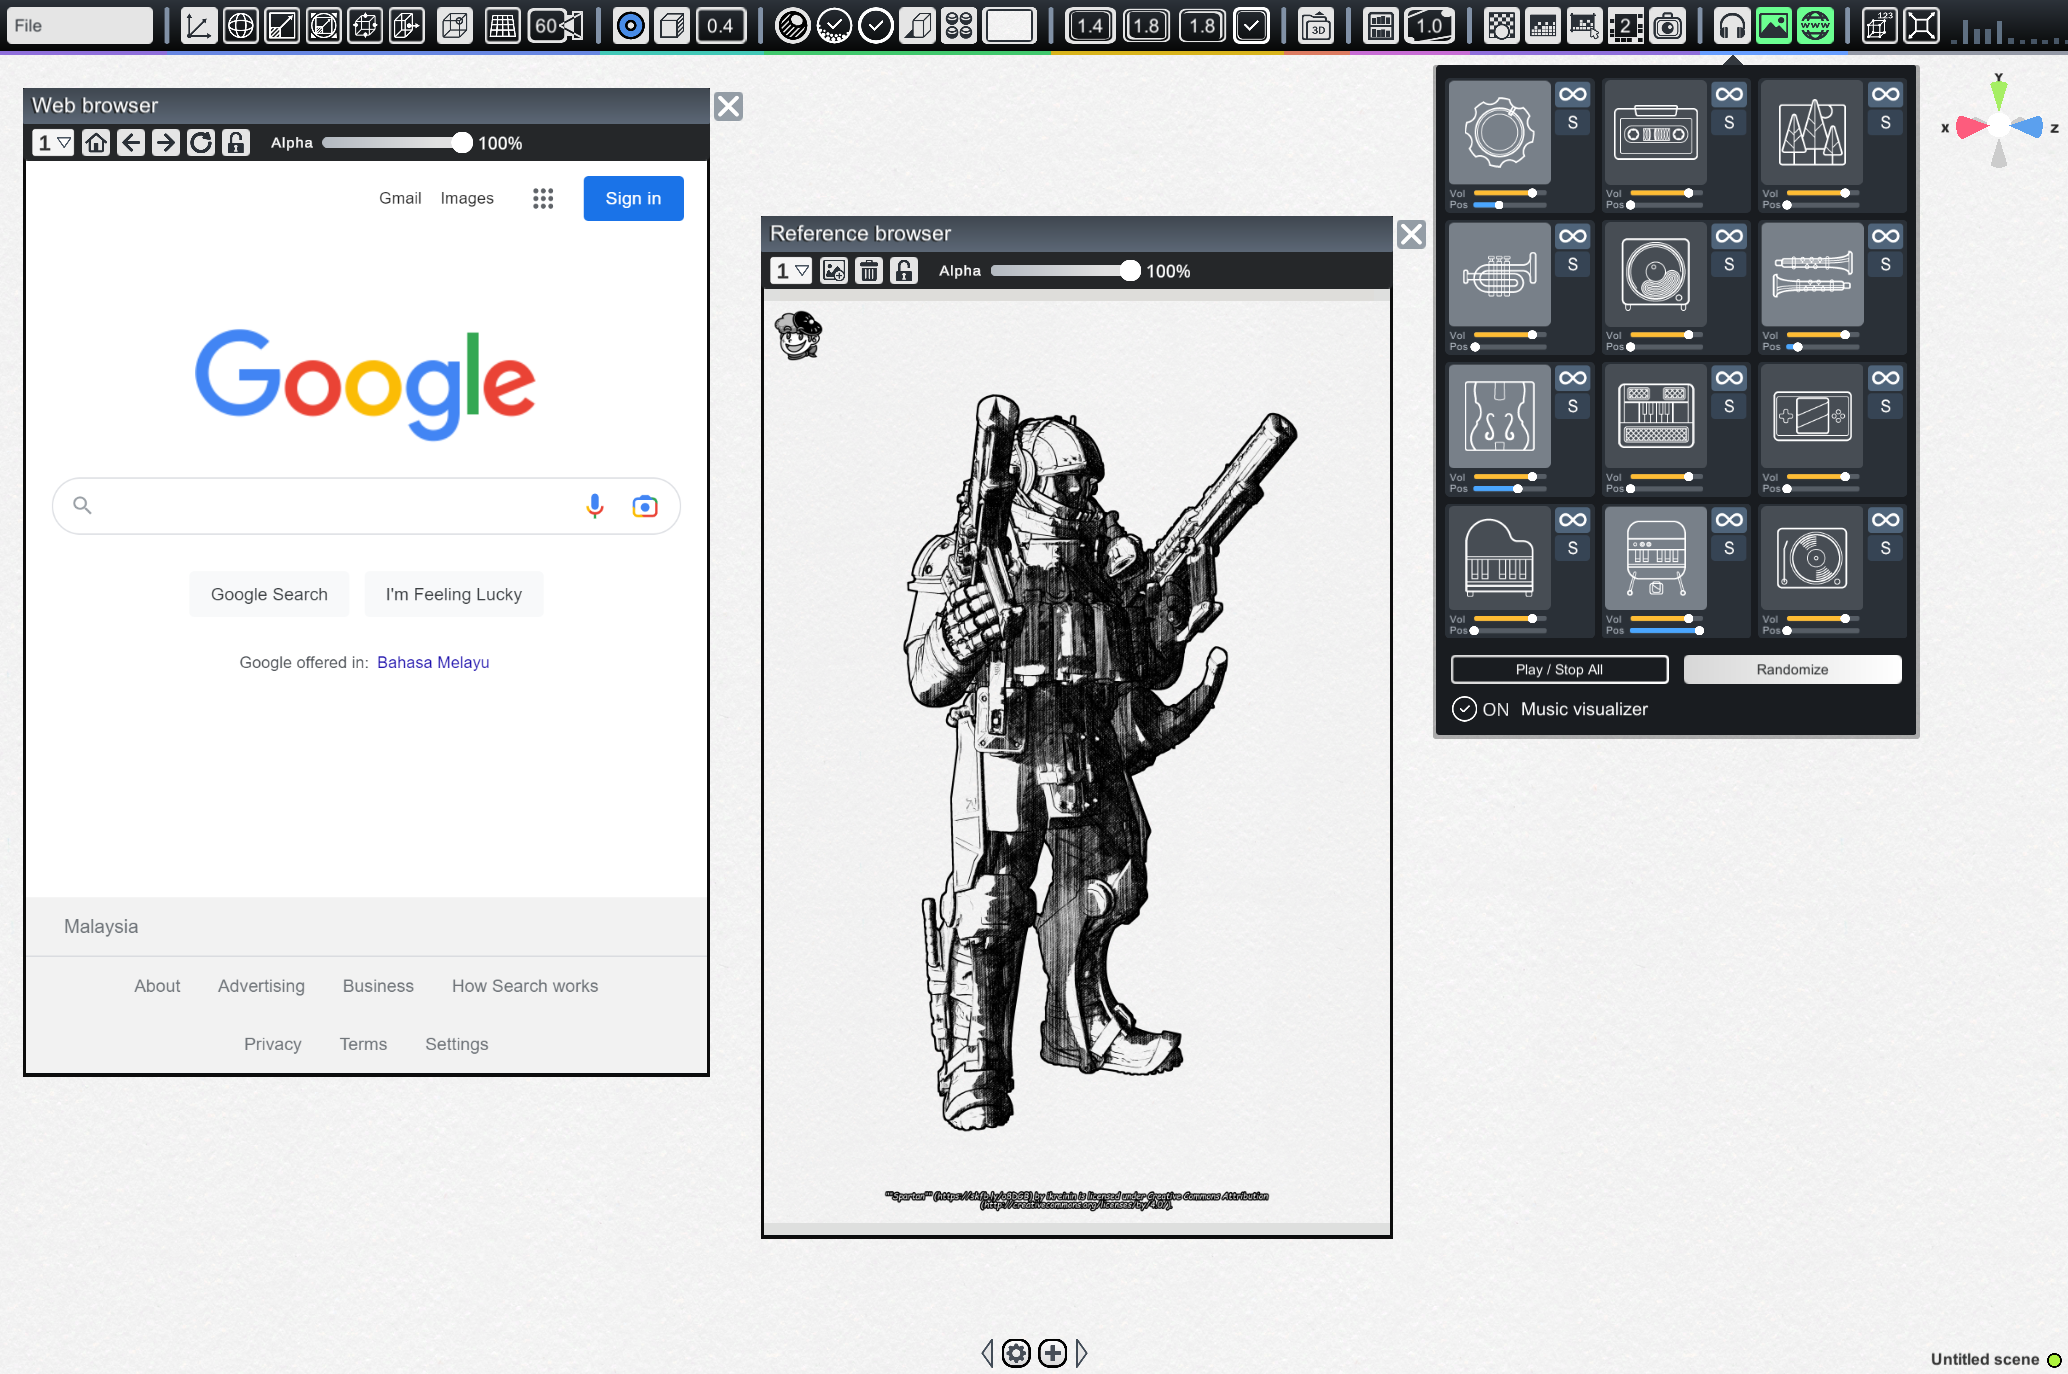This screenshot has height=1374, width=2068.
Task: Toggle the green www web browser icon
Action: click(1815, 26)
